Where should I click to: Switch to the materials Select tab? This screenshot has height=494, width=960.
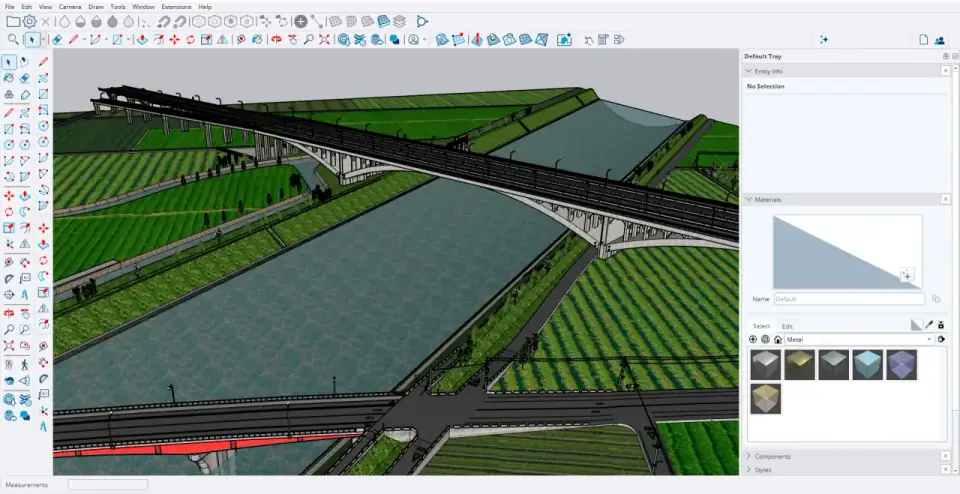[761, 326]
